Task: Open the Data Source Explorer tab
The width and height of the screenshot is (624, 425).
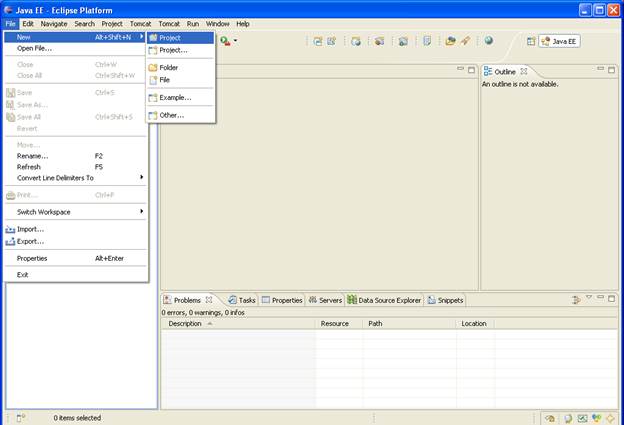Action: point(384,300)
